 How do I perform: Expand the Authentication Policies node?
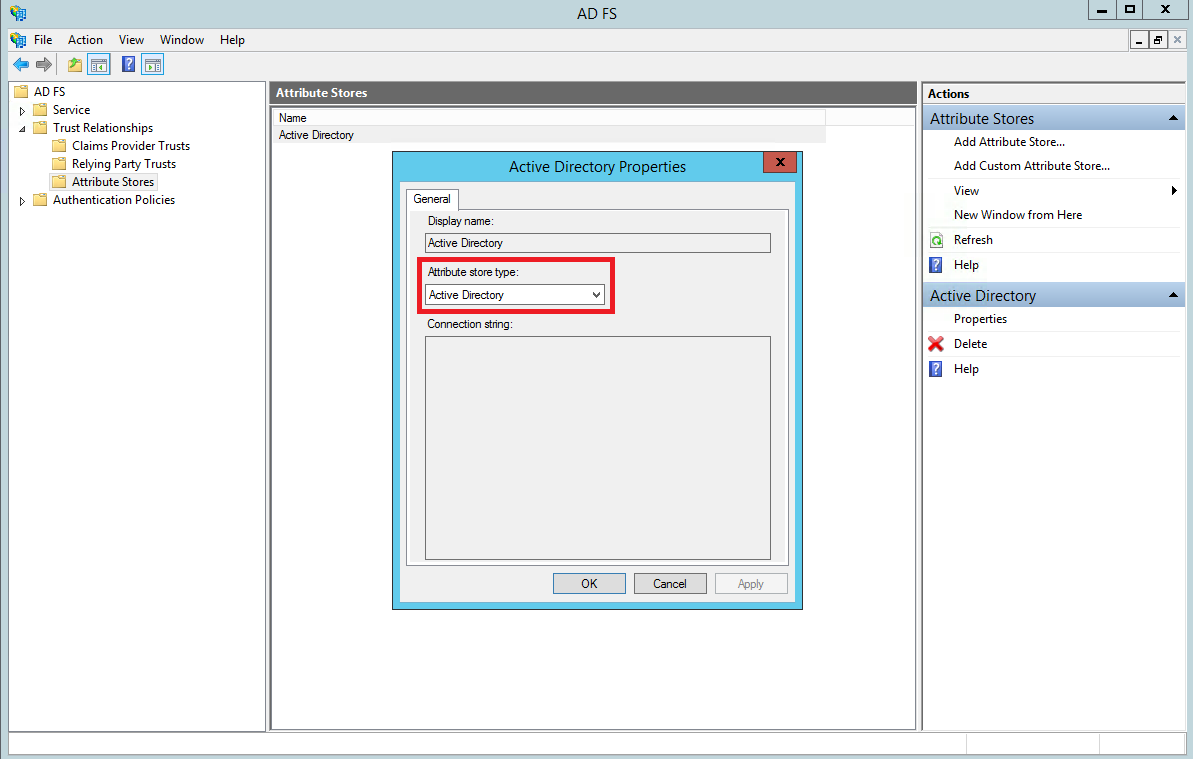click(x=23, y=201)
